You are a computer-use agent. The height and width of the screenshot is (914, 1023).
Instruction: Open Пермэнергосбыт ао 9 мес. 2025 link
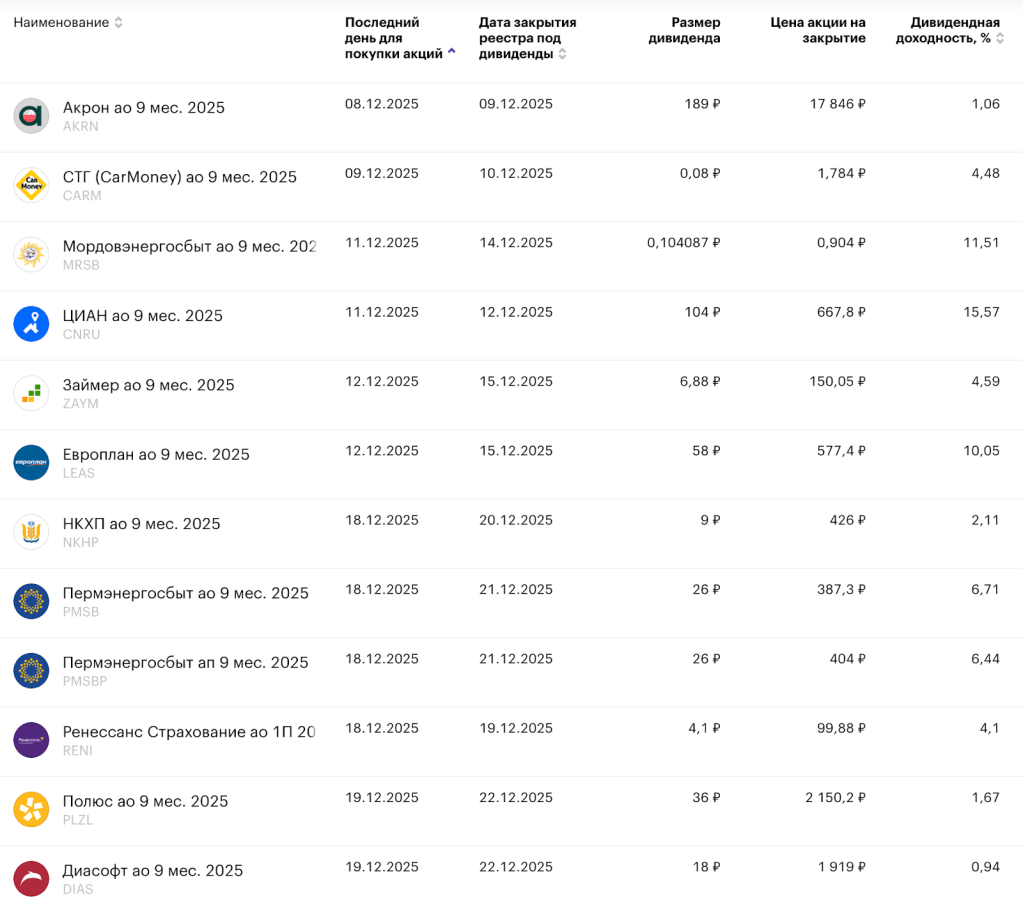[x=185, y=593]
